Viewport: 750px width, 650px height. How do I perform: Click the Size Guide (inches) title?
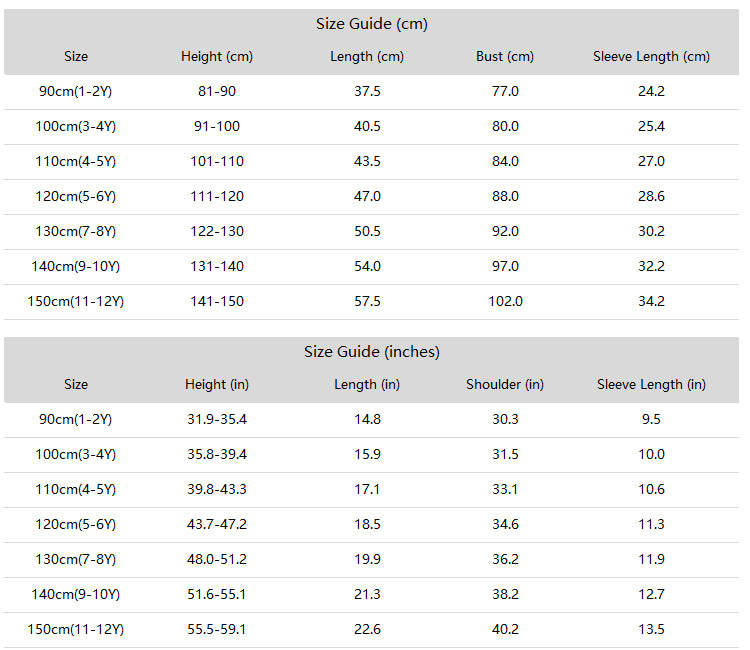372,352
